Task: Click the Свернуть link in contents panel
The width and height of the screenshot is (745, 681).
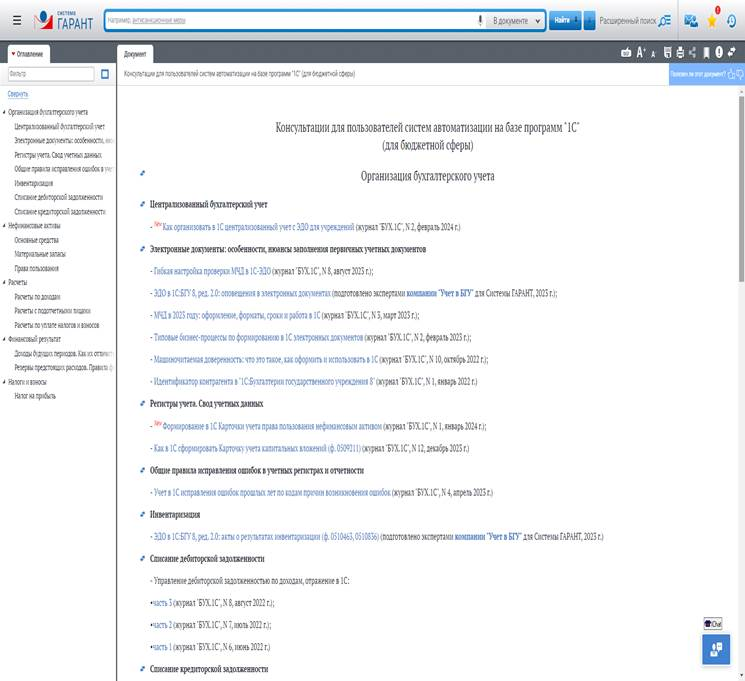Action: 18,94
